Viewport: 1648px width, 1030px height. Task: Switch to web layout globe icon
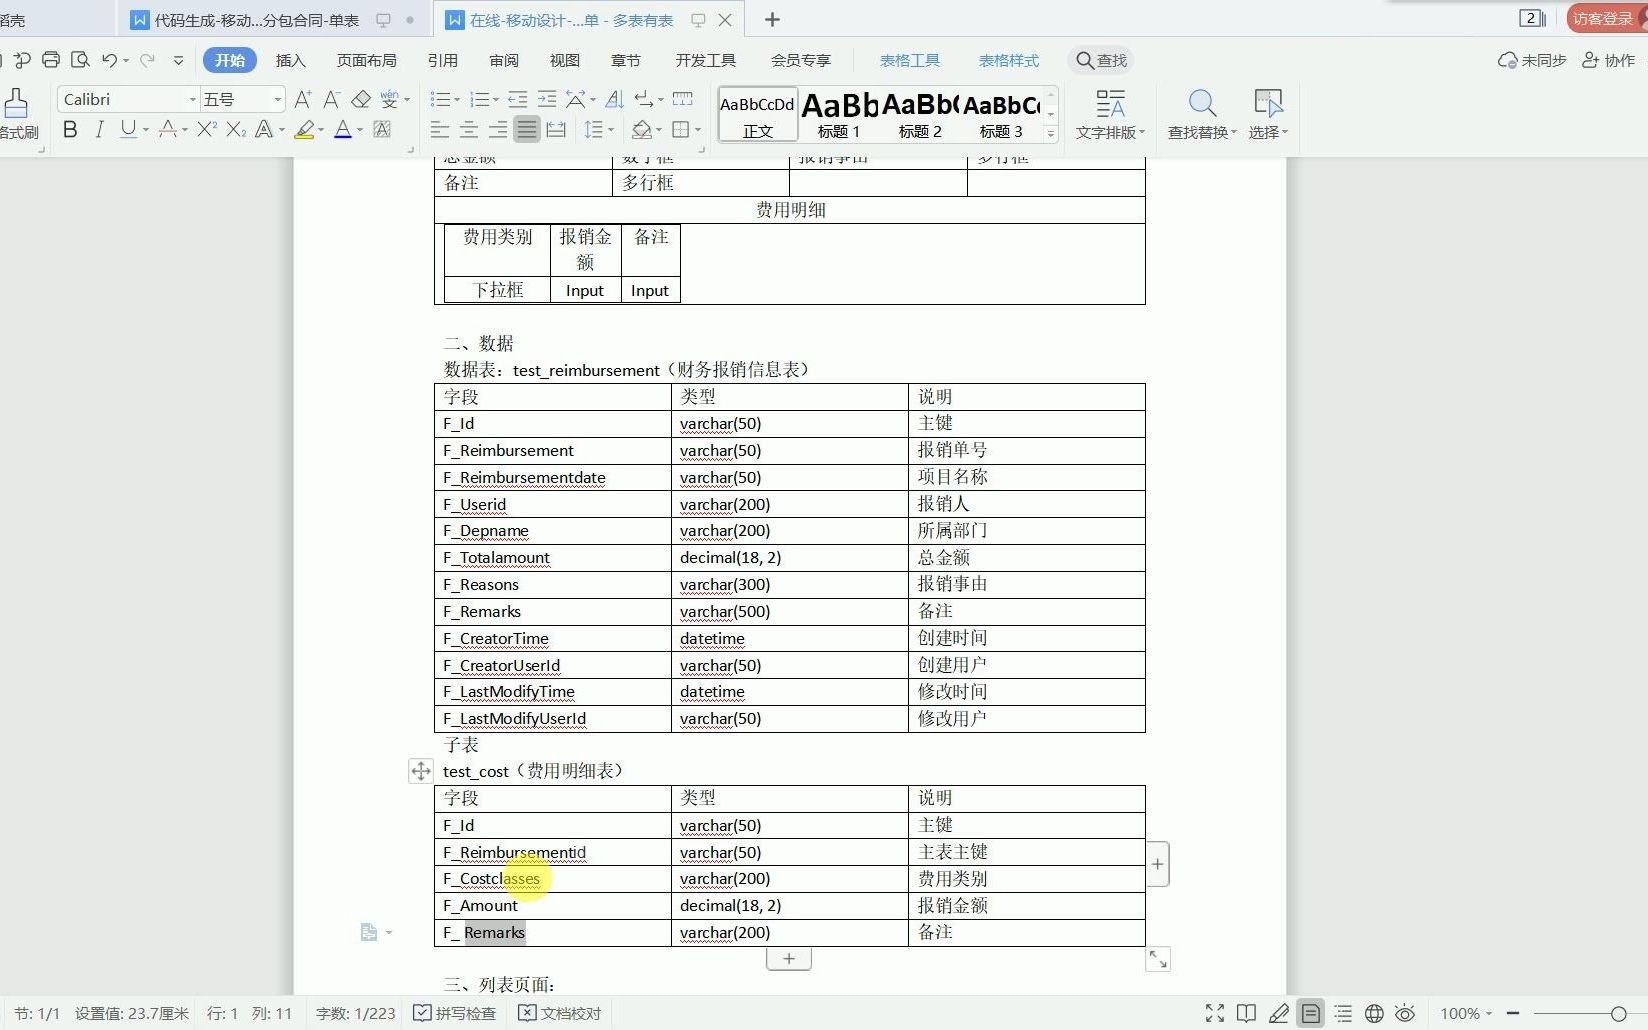[x=1374, y=1013]
